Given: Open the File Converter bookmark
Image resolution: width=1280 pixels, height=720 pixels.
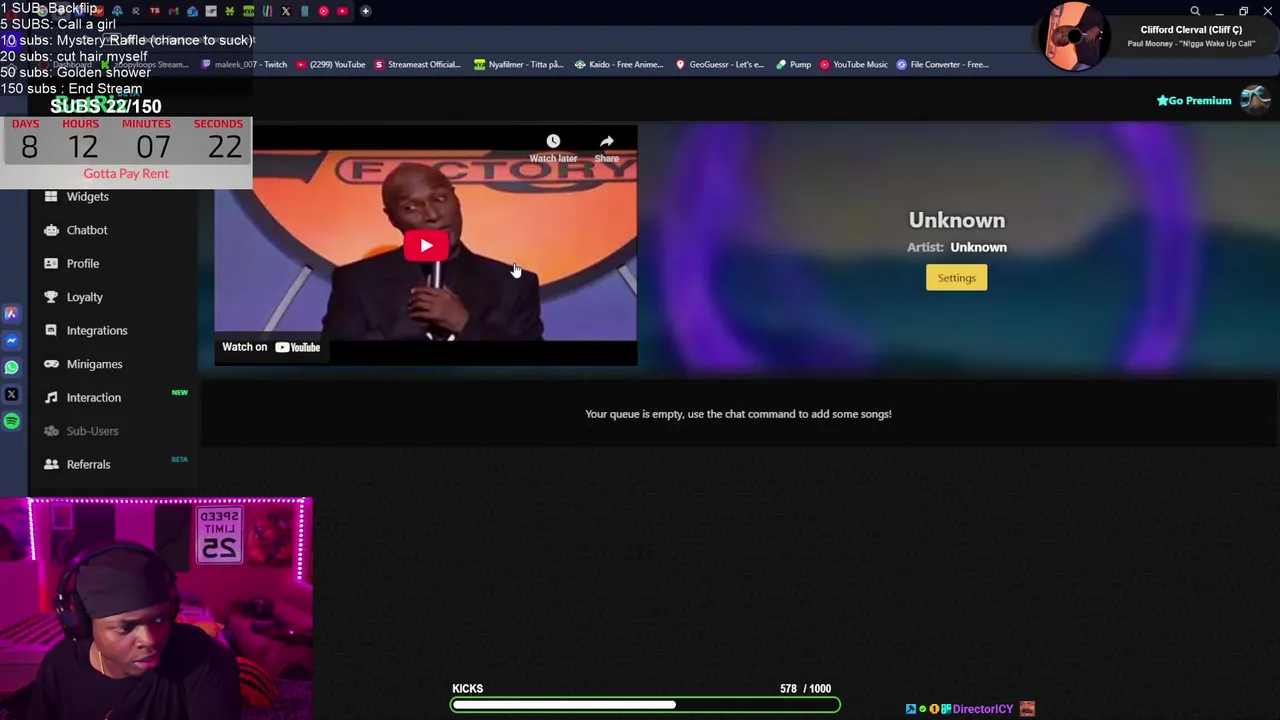Looking at the screenshot, I should pos(942,65).
